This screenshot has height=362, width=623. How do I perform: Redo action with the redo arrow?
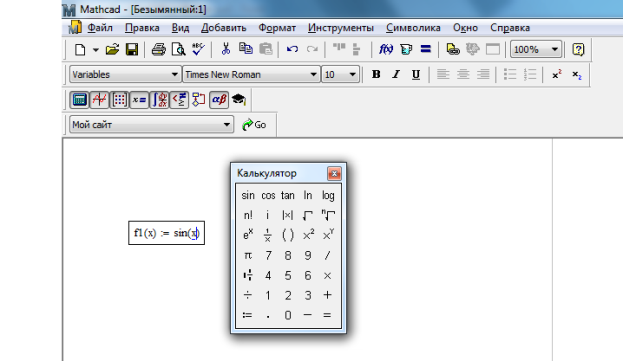312,50
